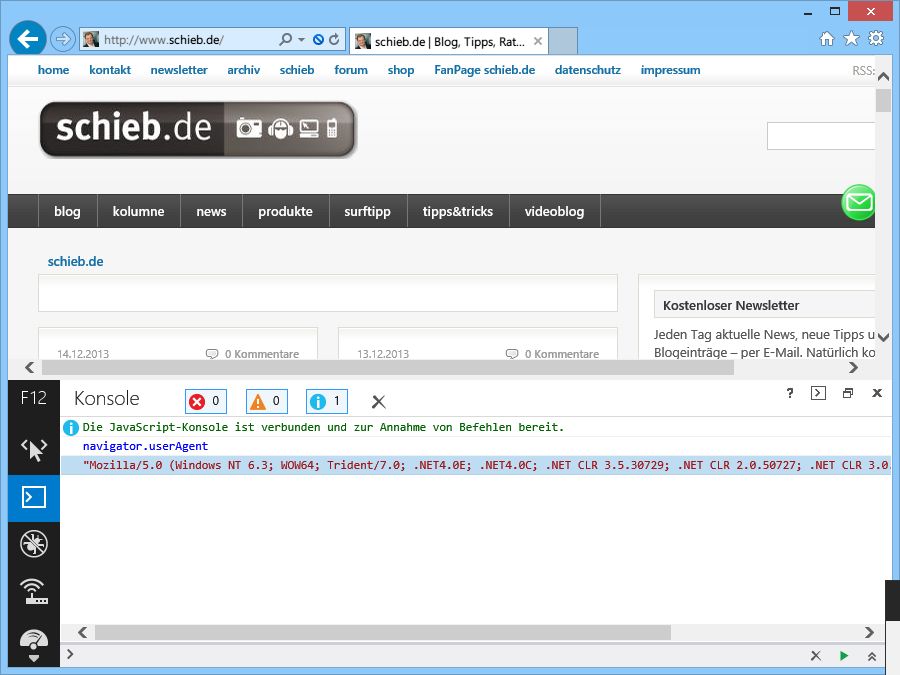Open a new blank tab
Screen dimensions: 900x675
click(563, 41)
